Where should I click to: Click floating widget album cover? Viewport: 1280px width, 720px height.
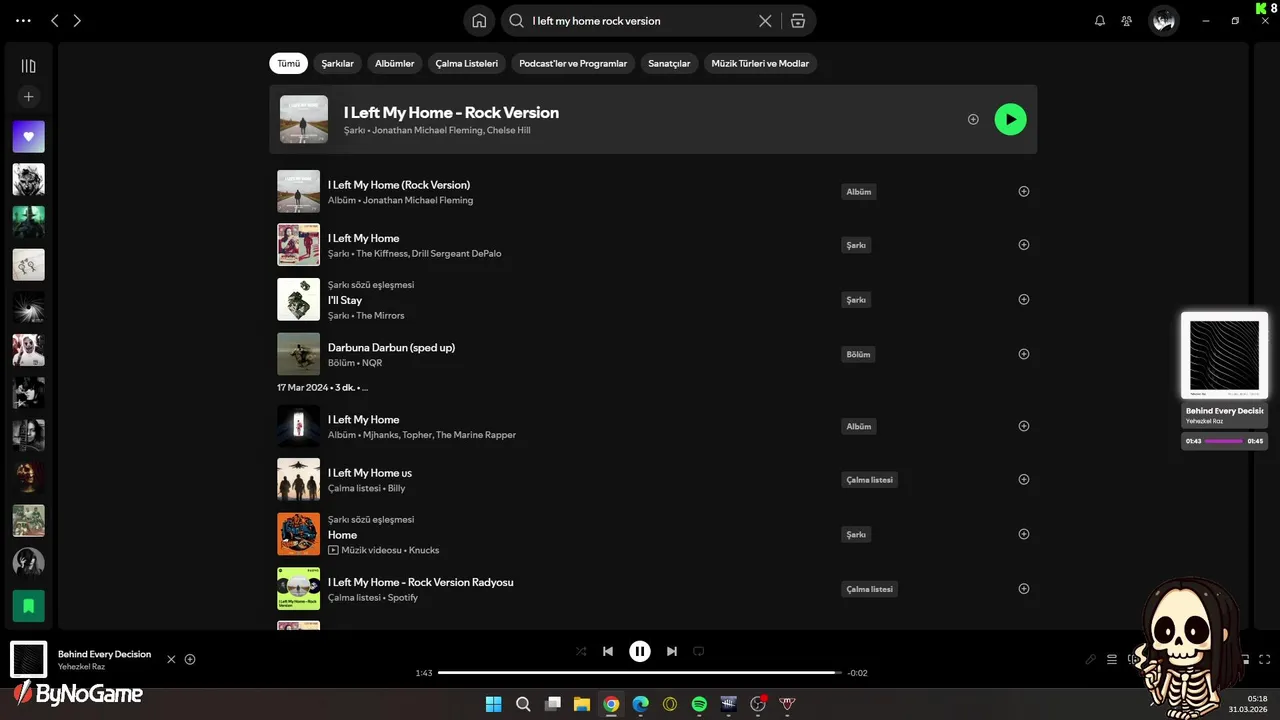[1224, 355]
